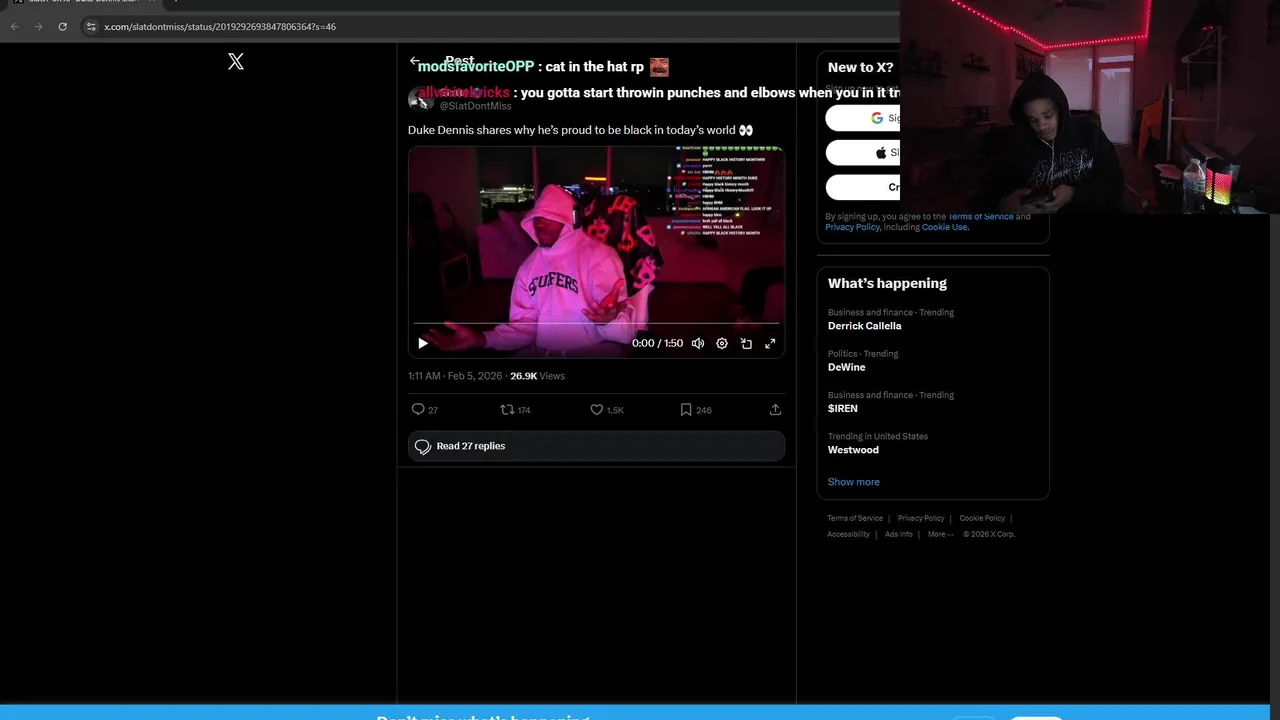Open Cookie Policy footer link
Screen dimensions: 1280x720
982,518
